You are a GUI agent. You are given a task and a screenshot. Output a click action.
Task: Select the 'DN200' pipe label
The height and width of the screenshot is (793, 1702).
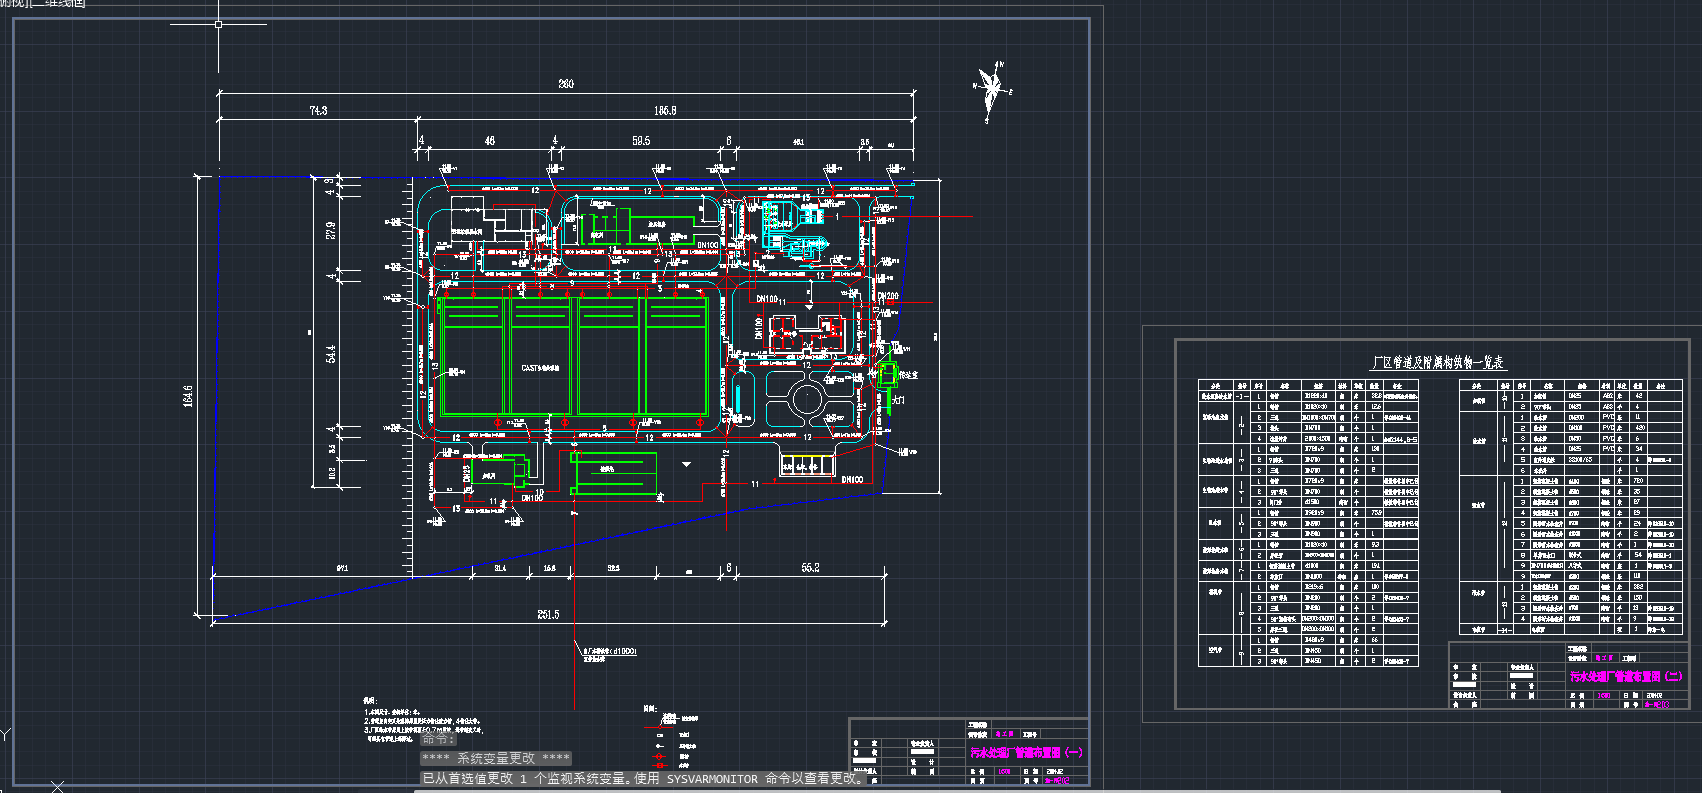888,297
